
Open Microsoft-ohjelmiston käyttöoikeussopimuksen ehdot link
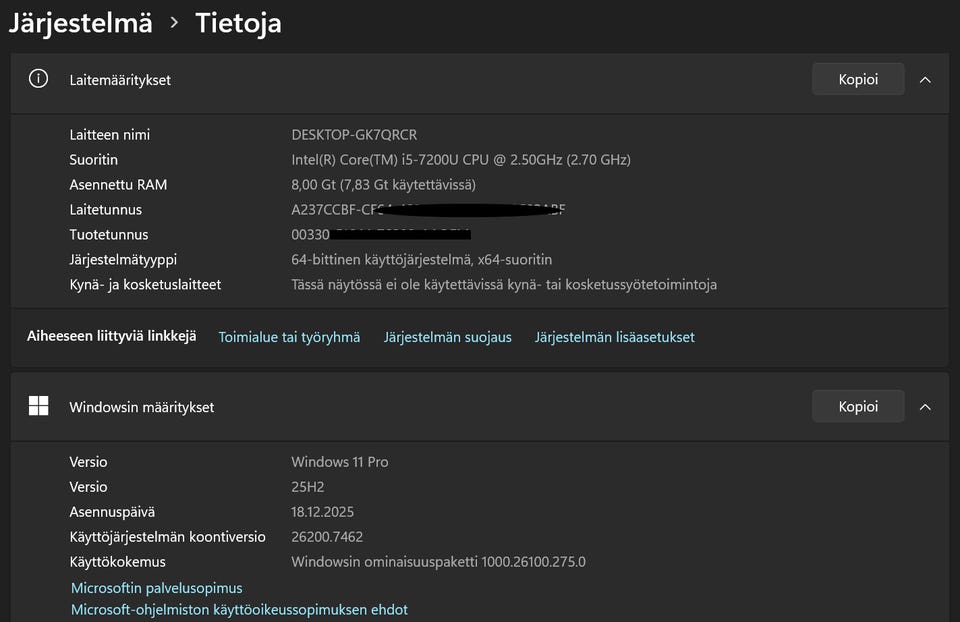coord(239,609)
